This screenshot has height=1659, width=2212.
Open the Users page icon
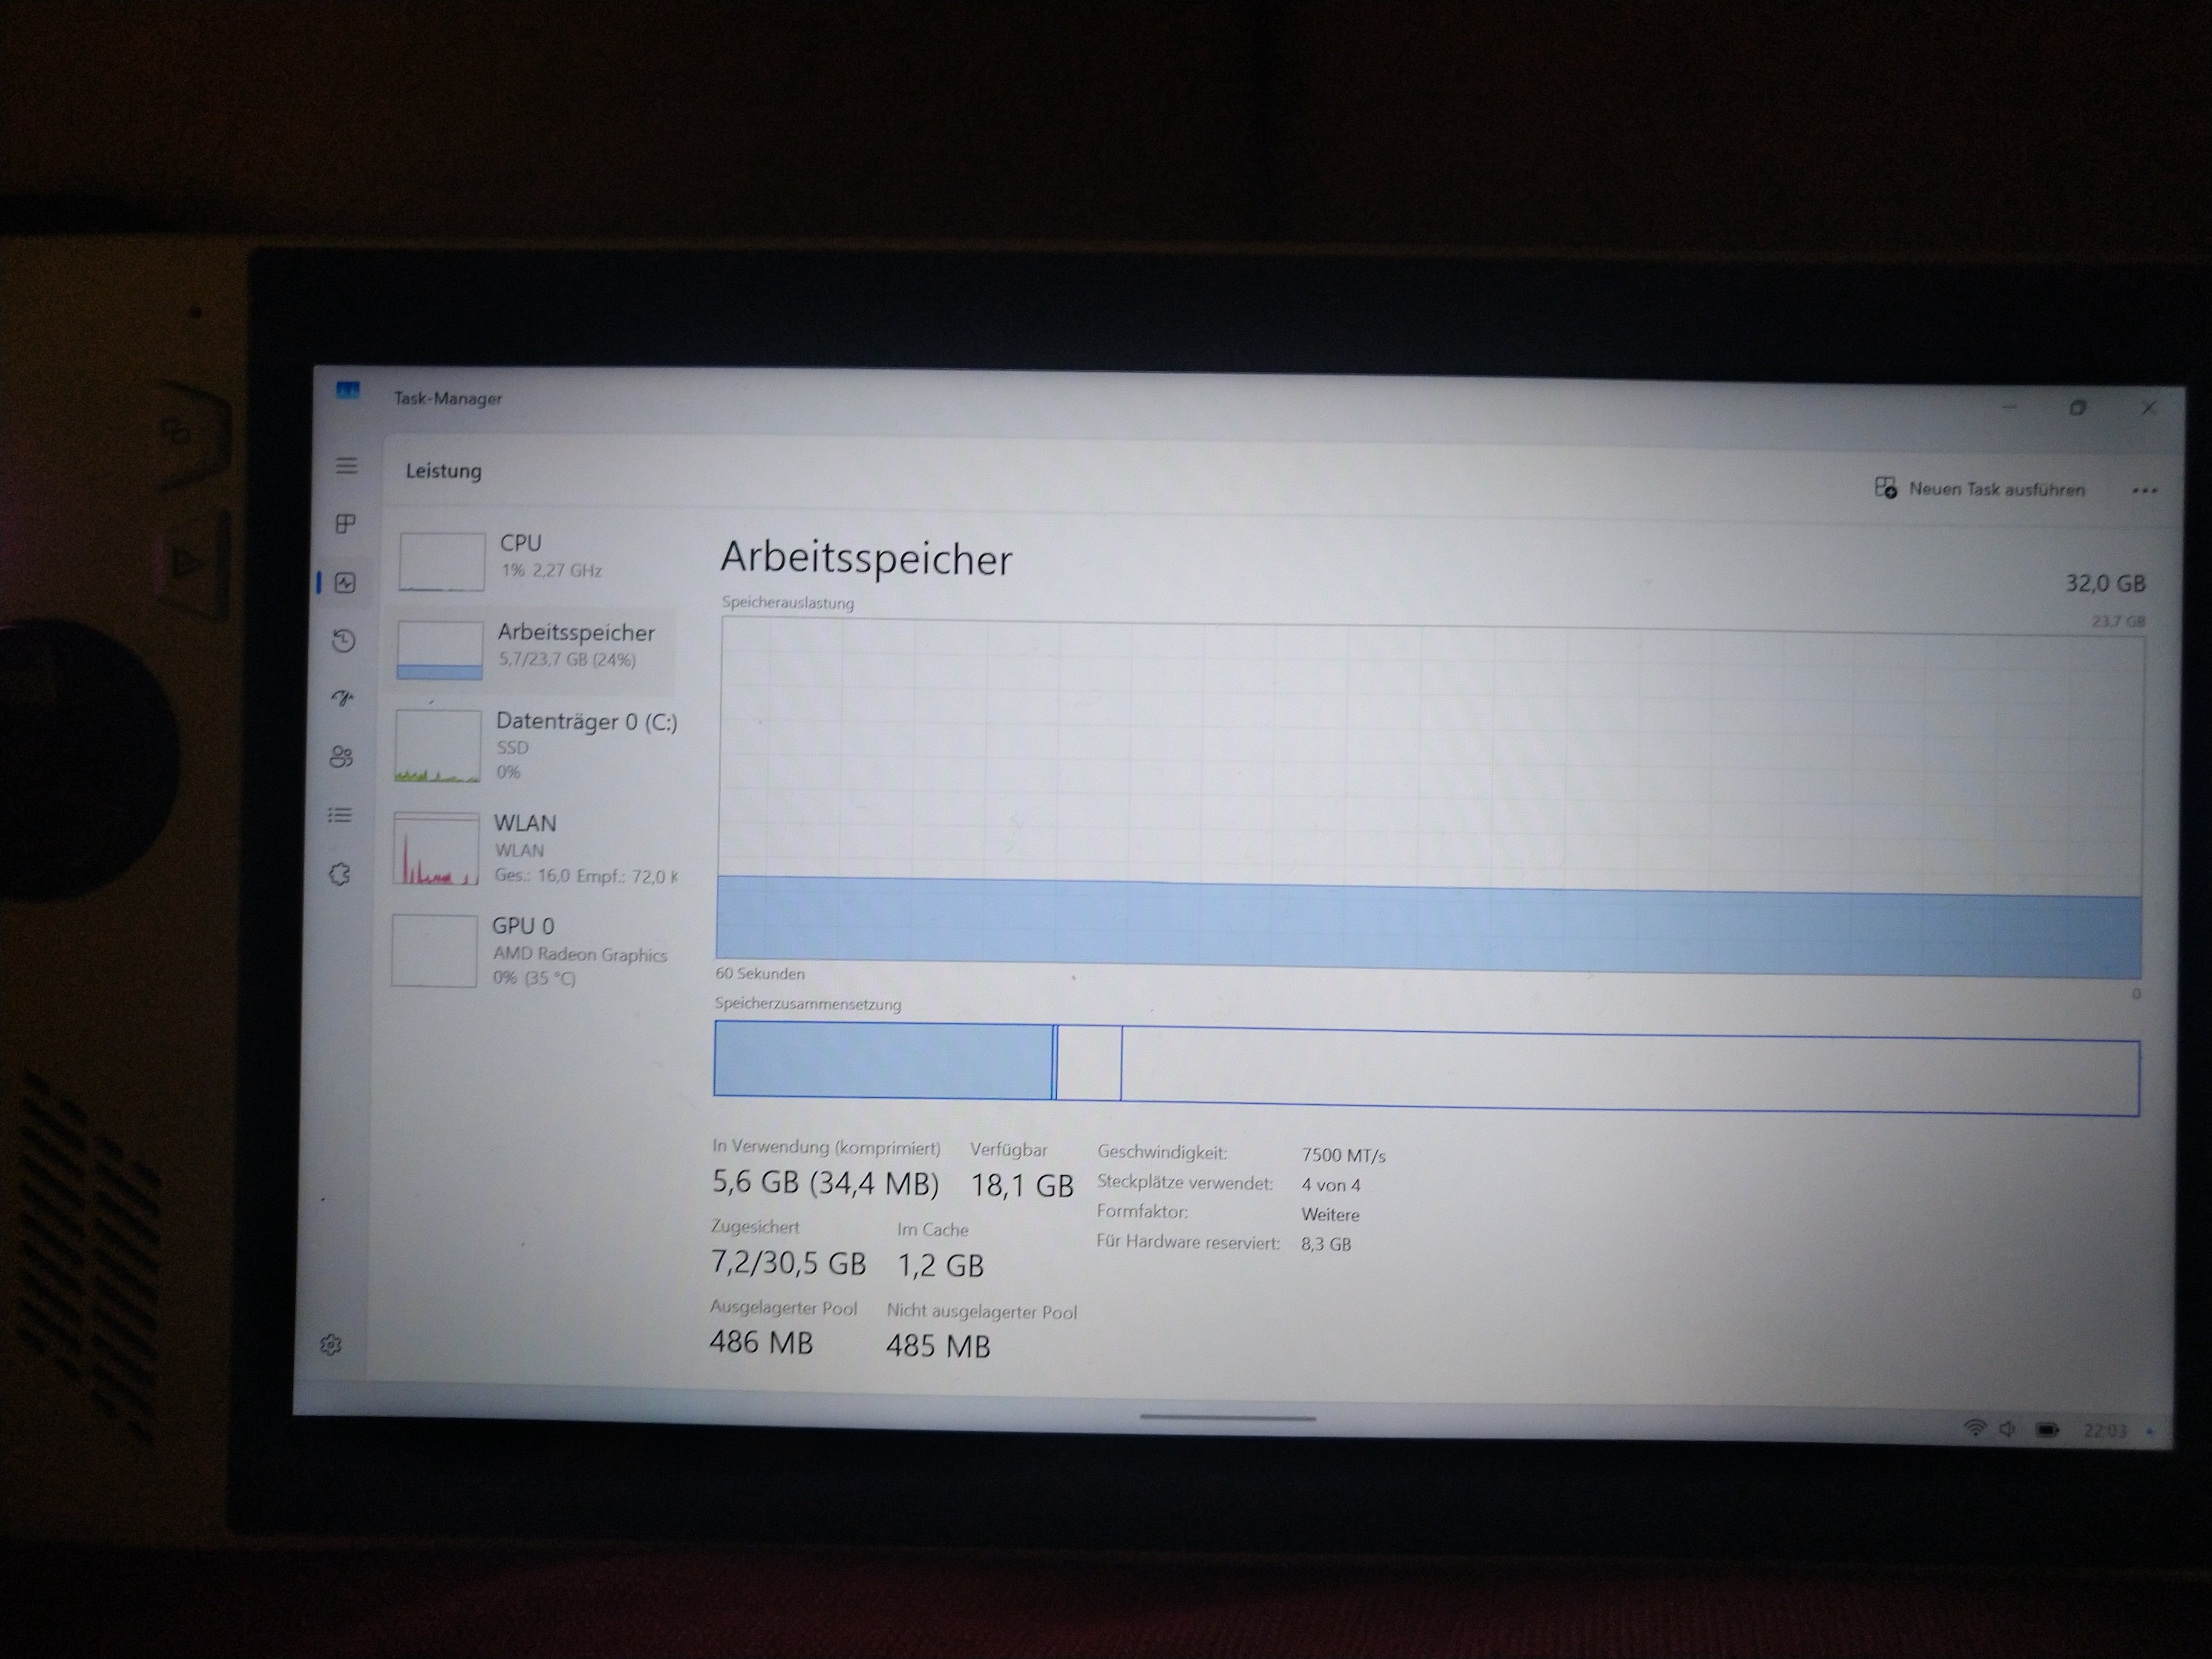(342, 757)
